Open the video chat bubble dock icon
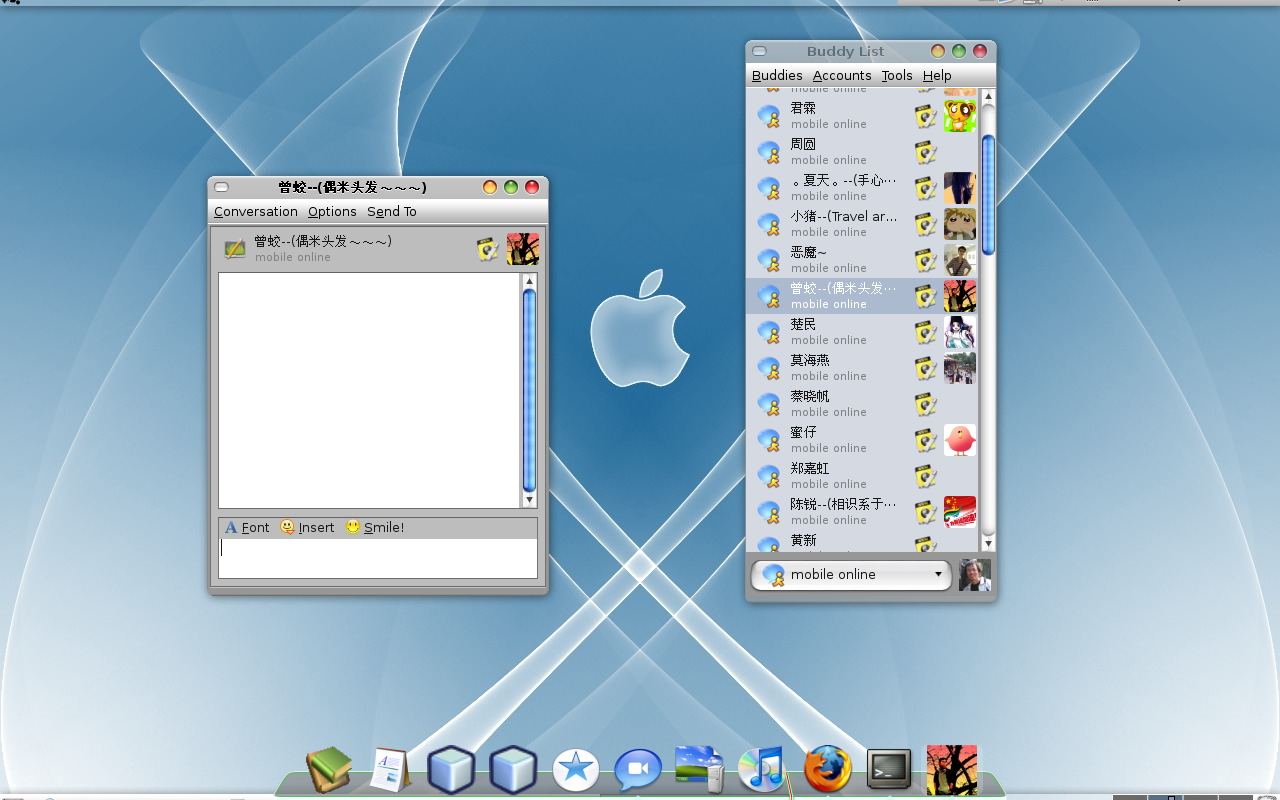The width and height of the screenshot is (1280, 800). click(x=638, y=770)
